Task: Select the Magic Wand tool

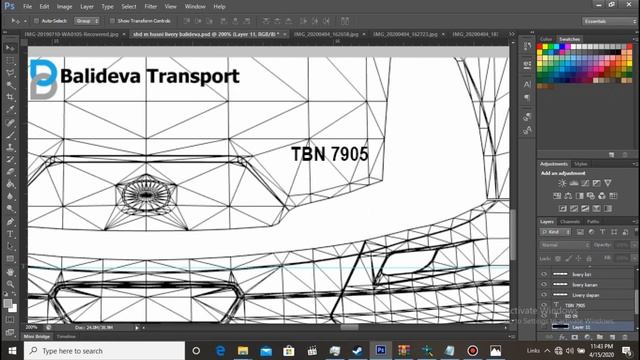Action: (10, 85)
